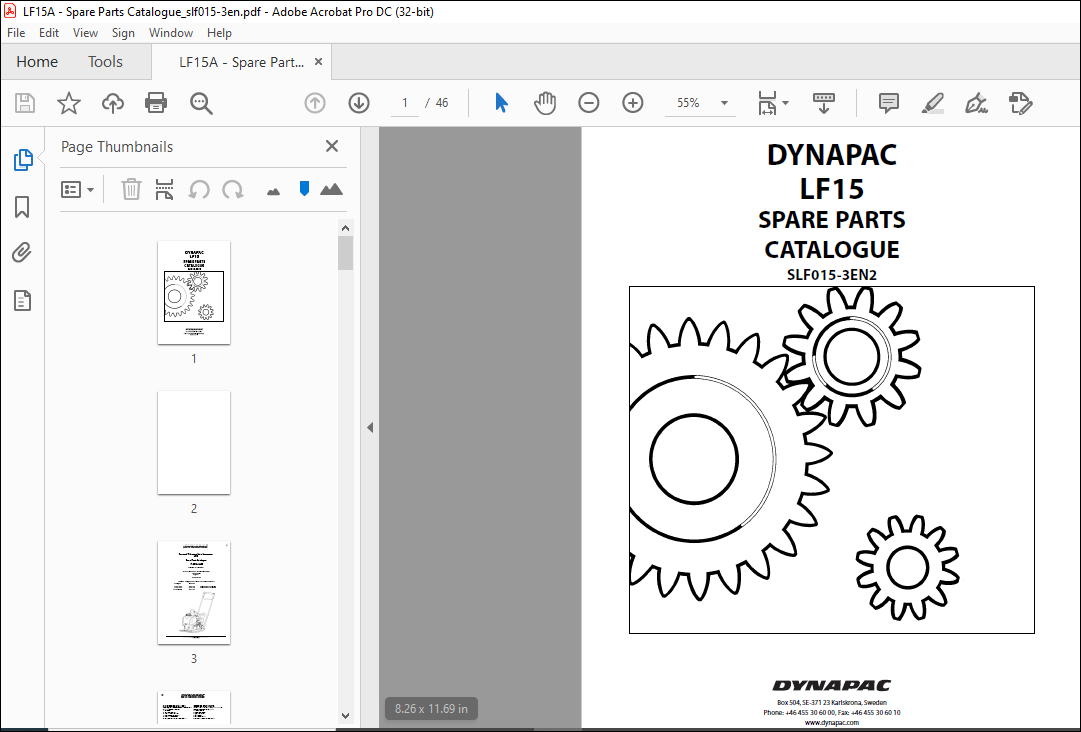Image resolution: width=1081 pixels, height=732 pixels.
Task: Add a sticky note comment
Action: click(x=889, y=103)
